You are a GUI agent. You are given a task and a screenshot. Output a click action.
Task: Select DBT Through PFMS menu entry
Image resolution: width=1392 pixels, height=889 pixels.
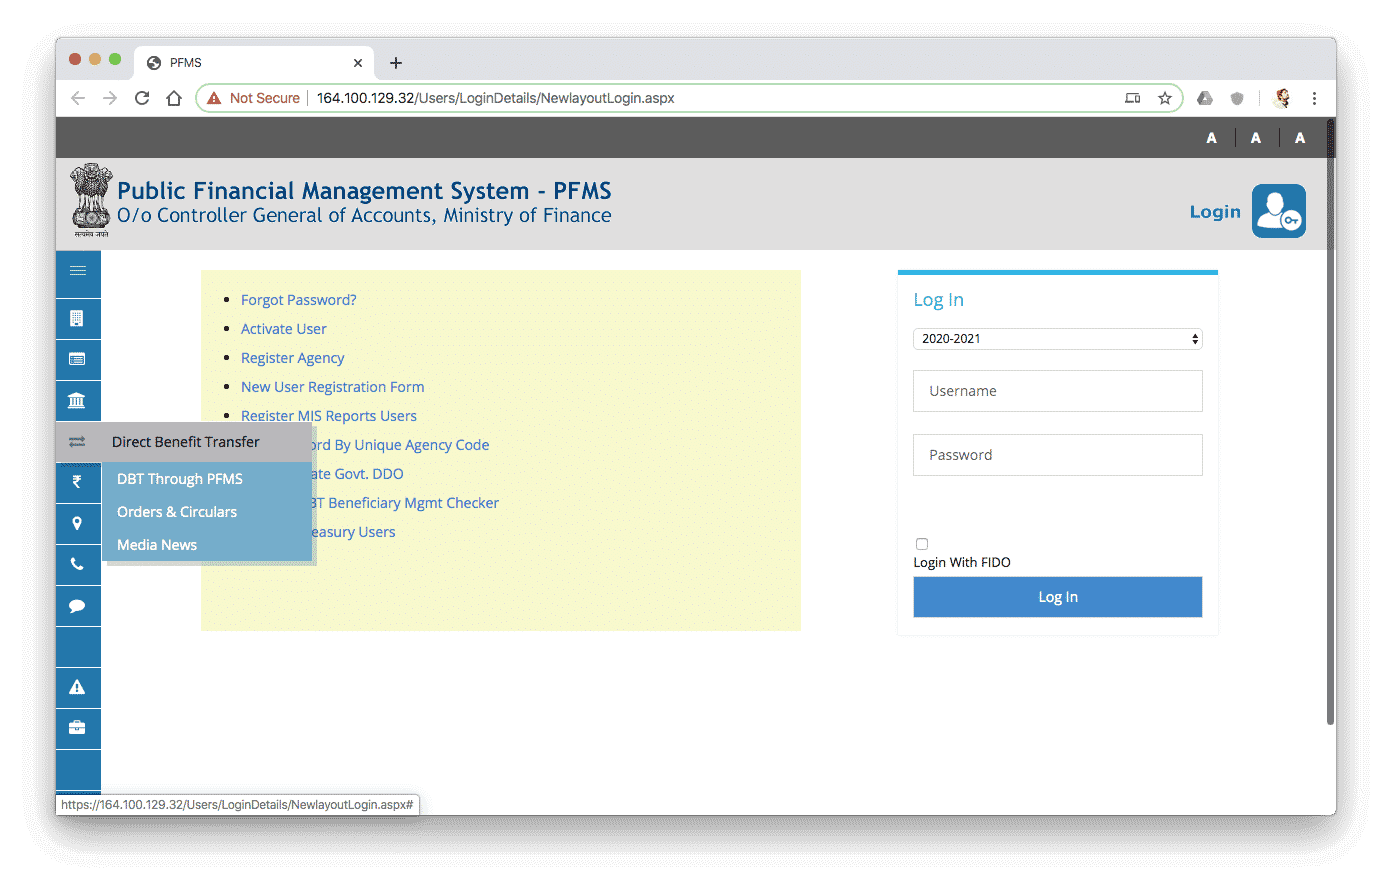[180, 478]
